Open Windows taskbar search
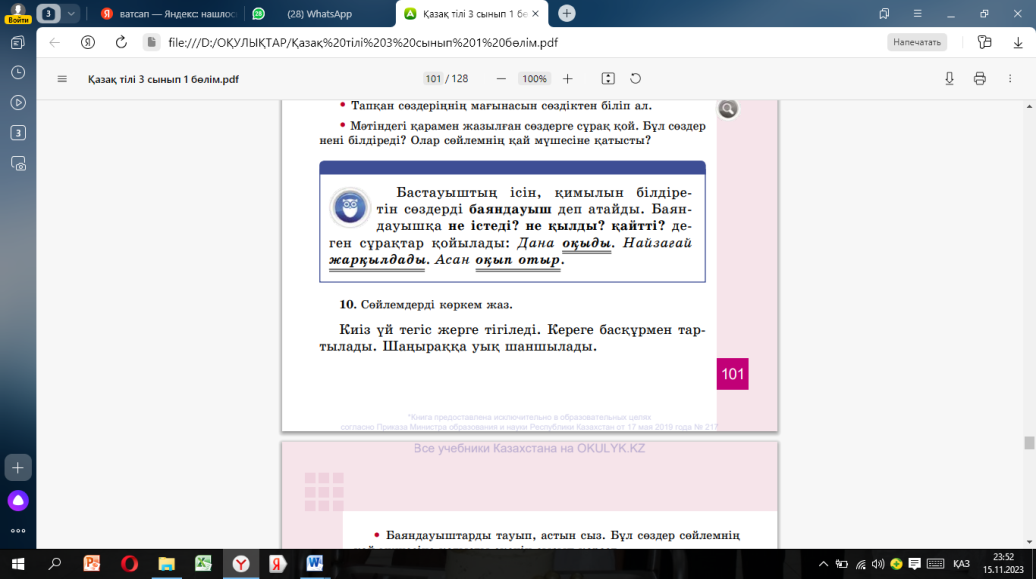Screen dimensions: 1036x579 55,564
